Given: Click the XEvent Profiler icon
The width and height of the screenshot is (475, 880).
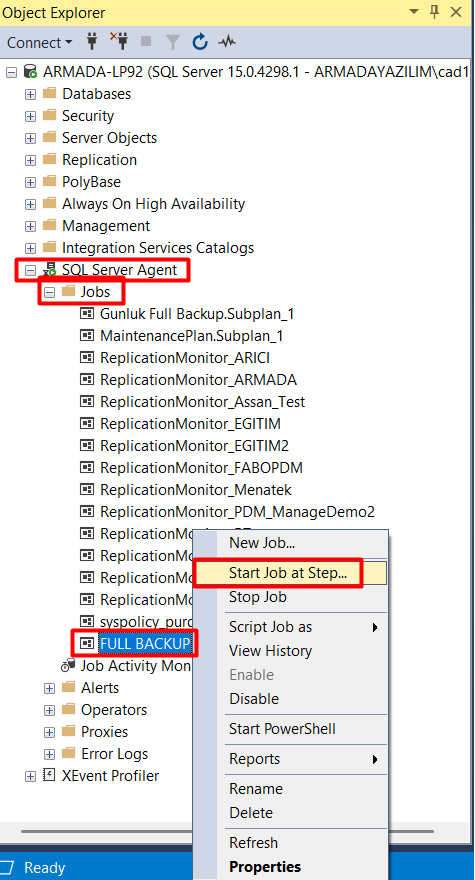Looking at the screenshot, I should pos(49,775).
